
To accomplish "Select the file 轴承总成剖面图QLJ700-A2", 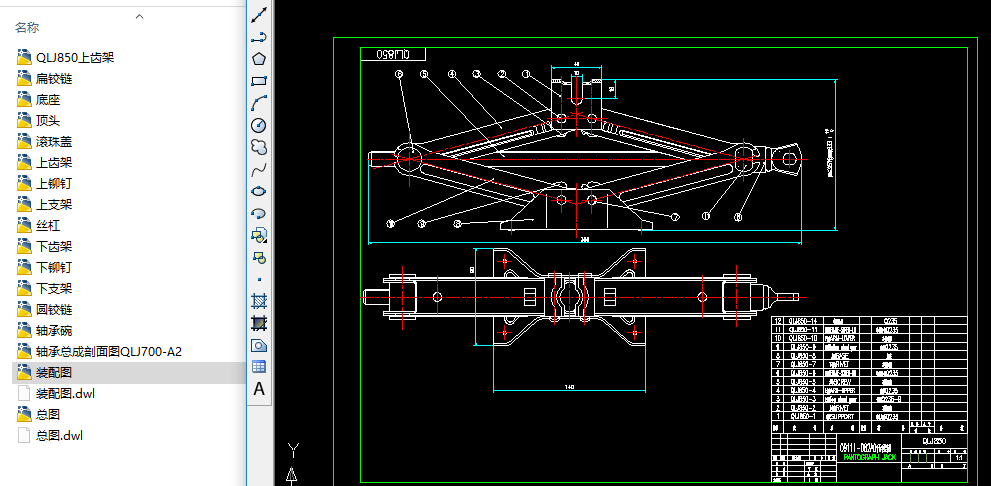I will (x=109, y=351).
